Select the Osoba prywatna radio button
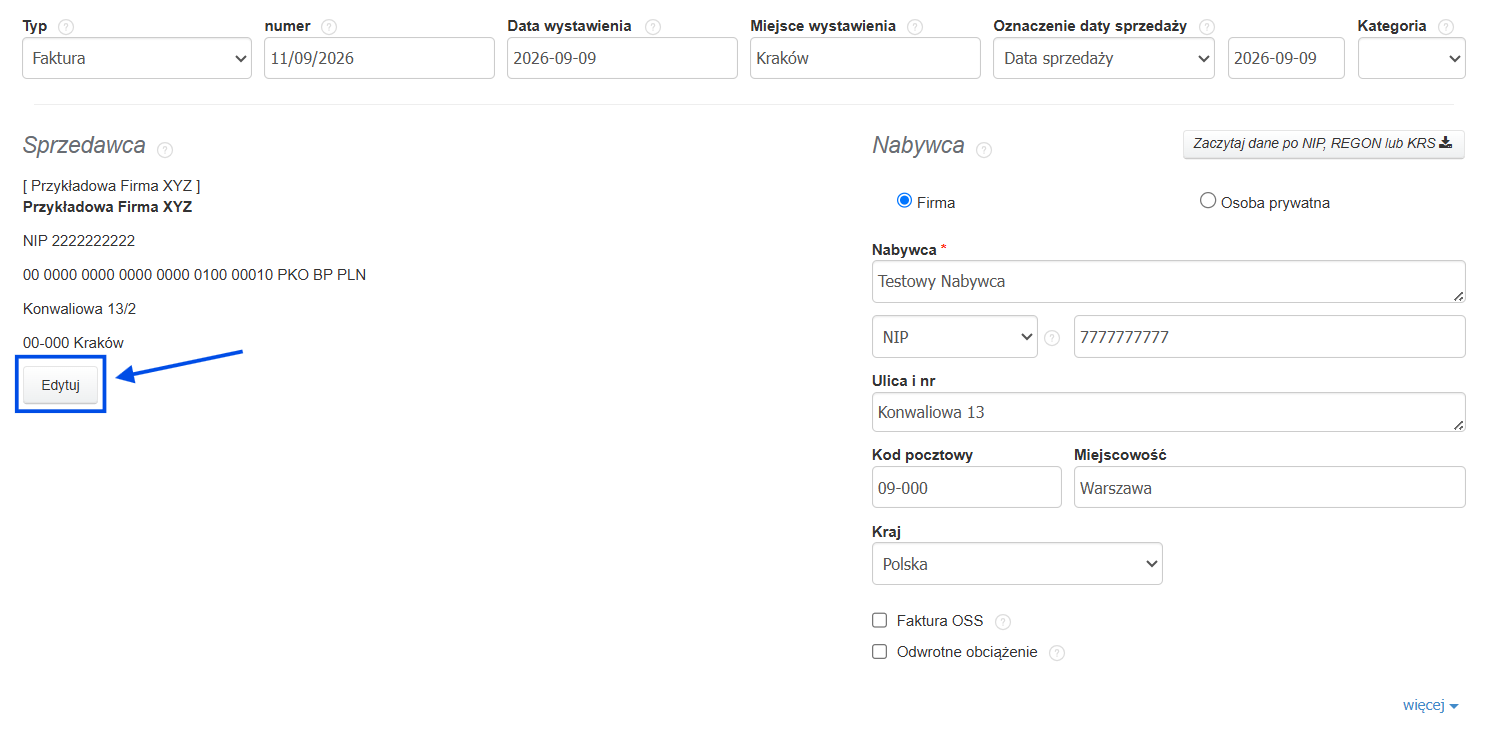This screenshot has height=732, width=1491. pyautogui.click(x=1207, y=201)
